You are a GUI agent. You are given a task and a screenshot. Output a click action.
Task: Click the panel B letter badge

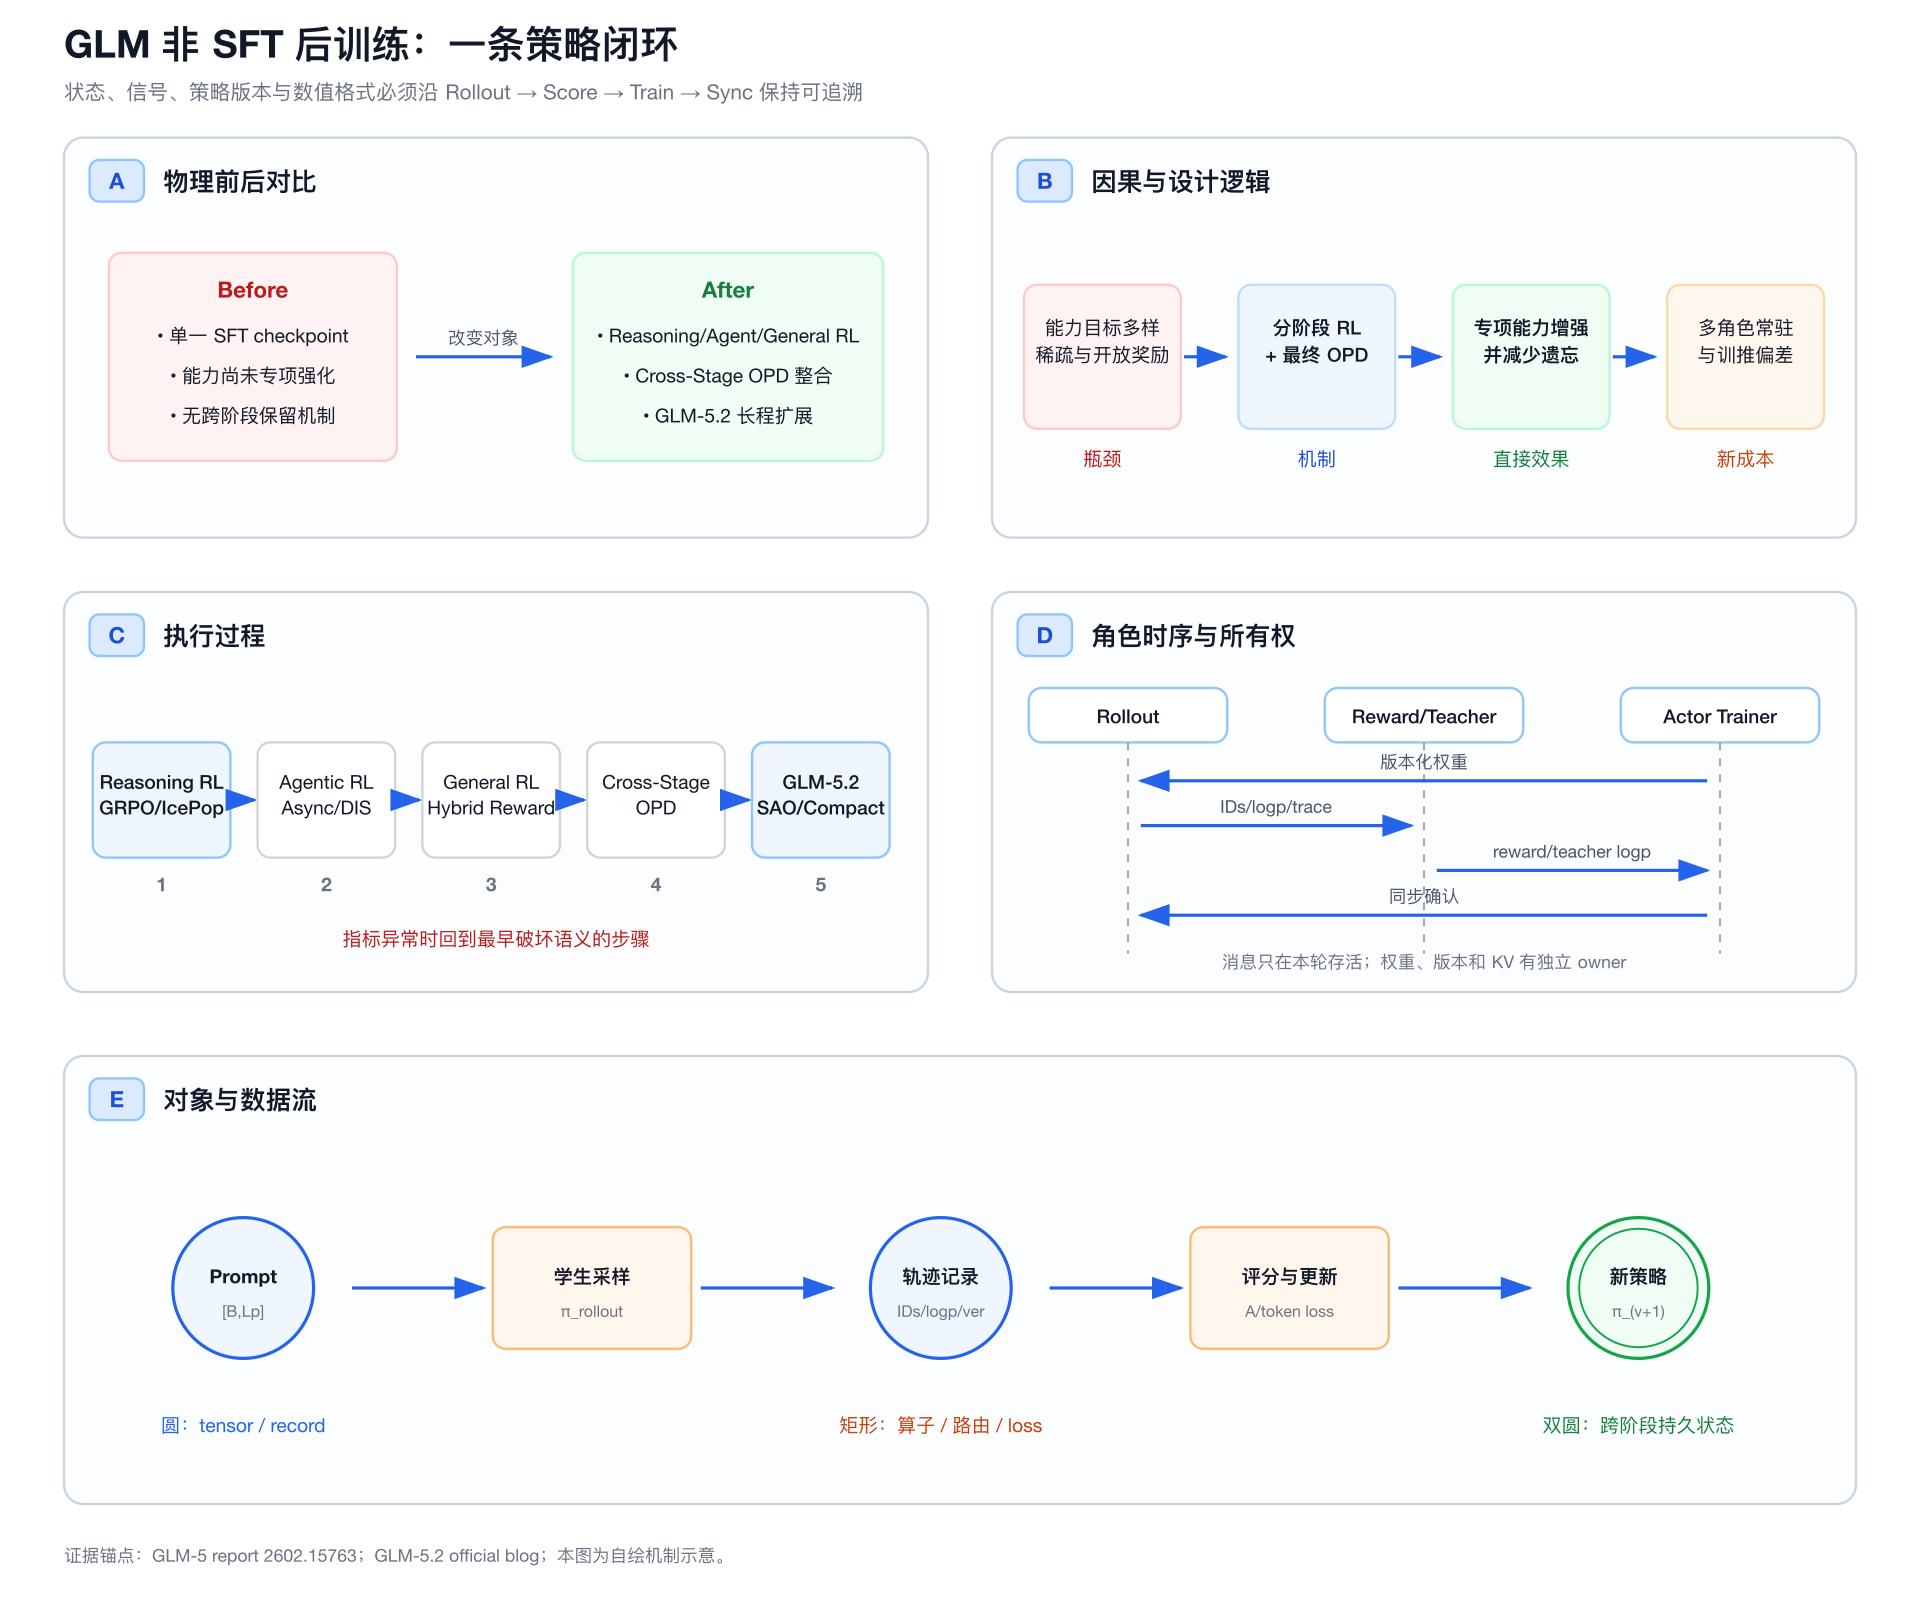pyautogui.click(x=1045, y=181)
